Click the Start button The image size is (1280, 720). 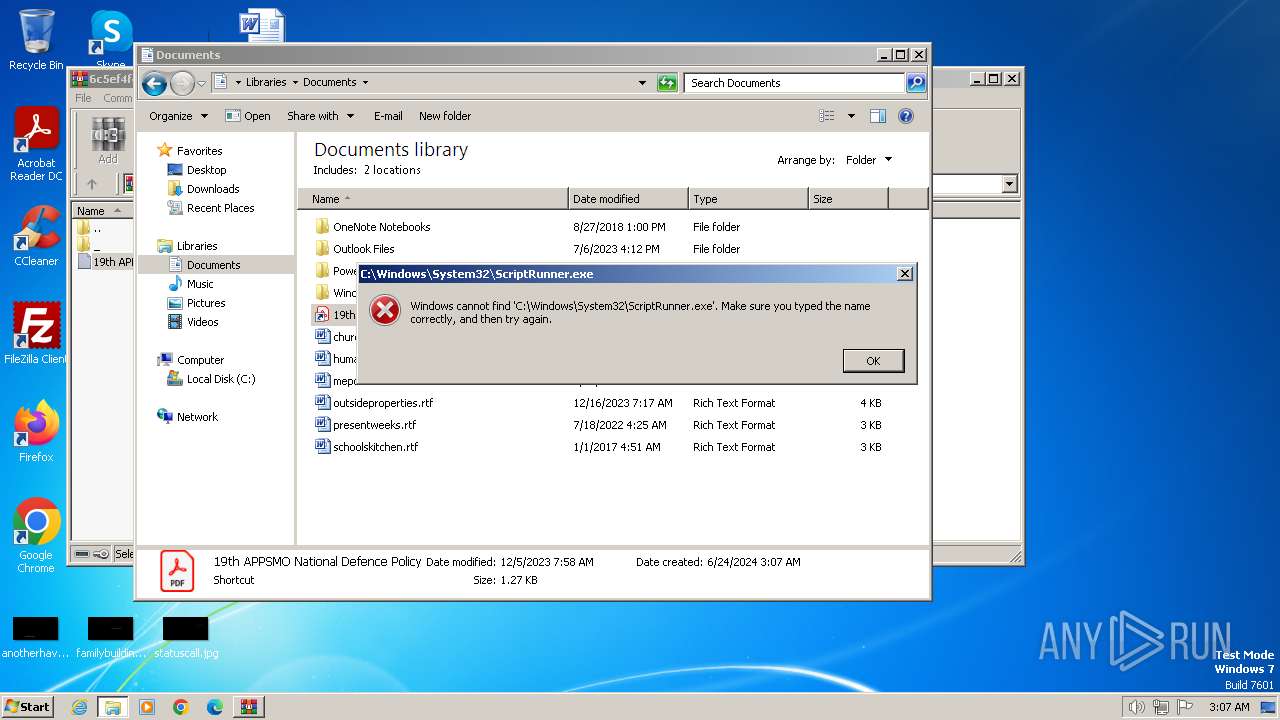click(27, 706)
